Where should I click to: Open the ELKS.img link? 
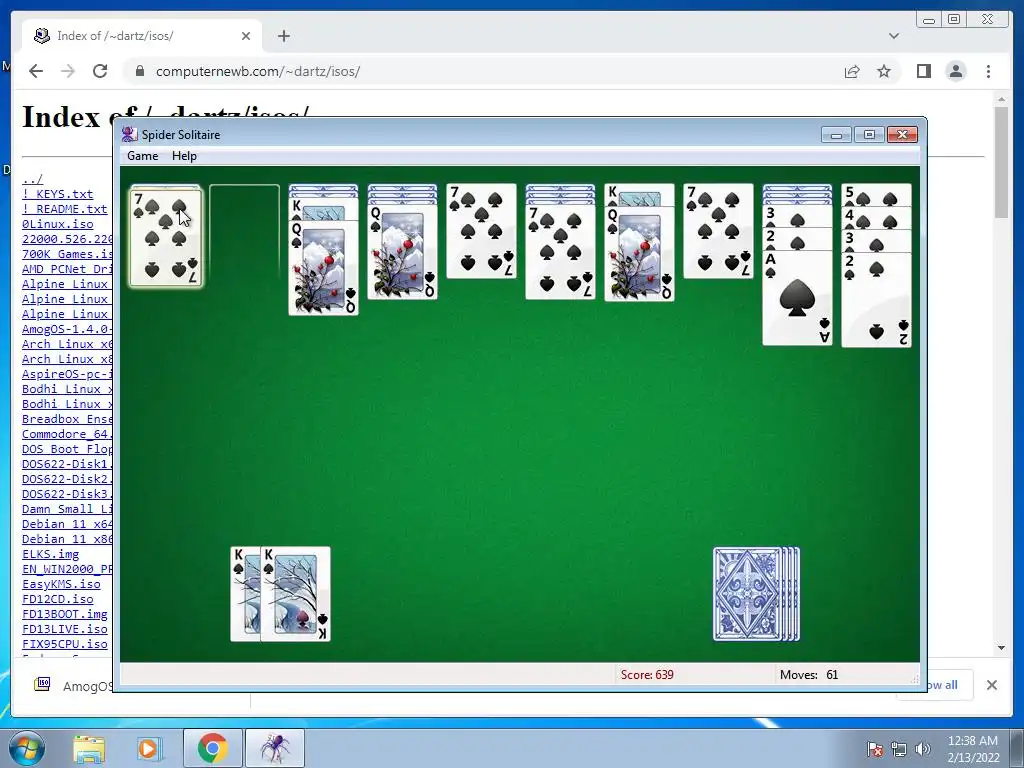[50, 554]
